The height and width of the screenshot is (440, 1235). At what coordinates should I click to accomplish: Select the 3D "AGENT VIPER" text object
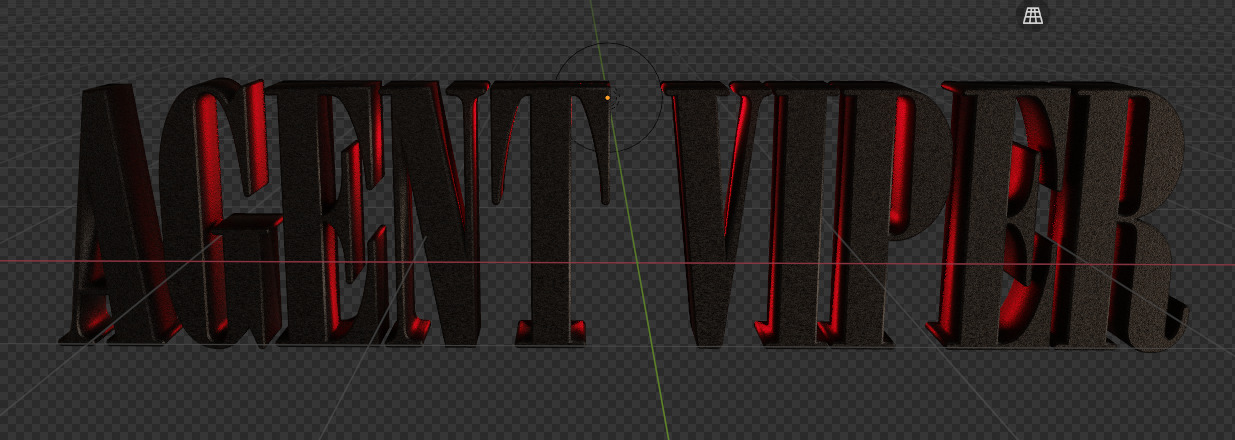(x=625, y=215)
